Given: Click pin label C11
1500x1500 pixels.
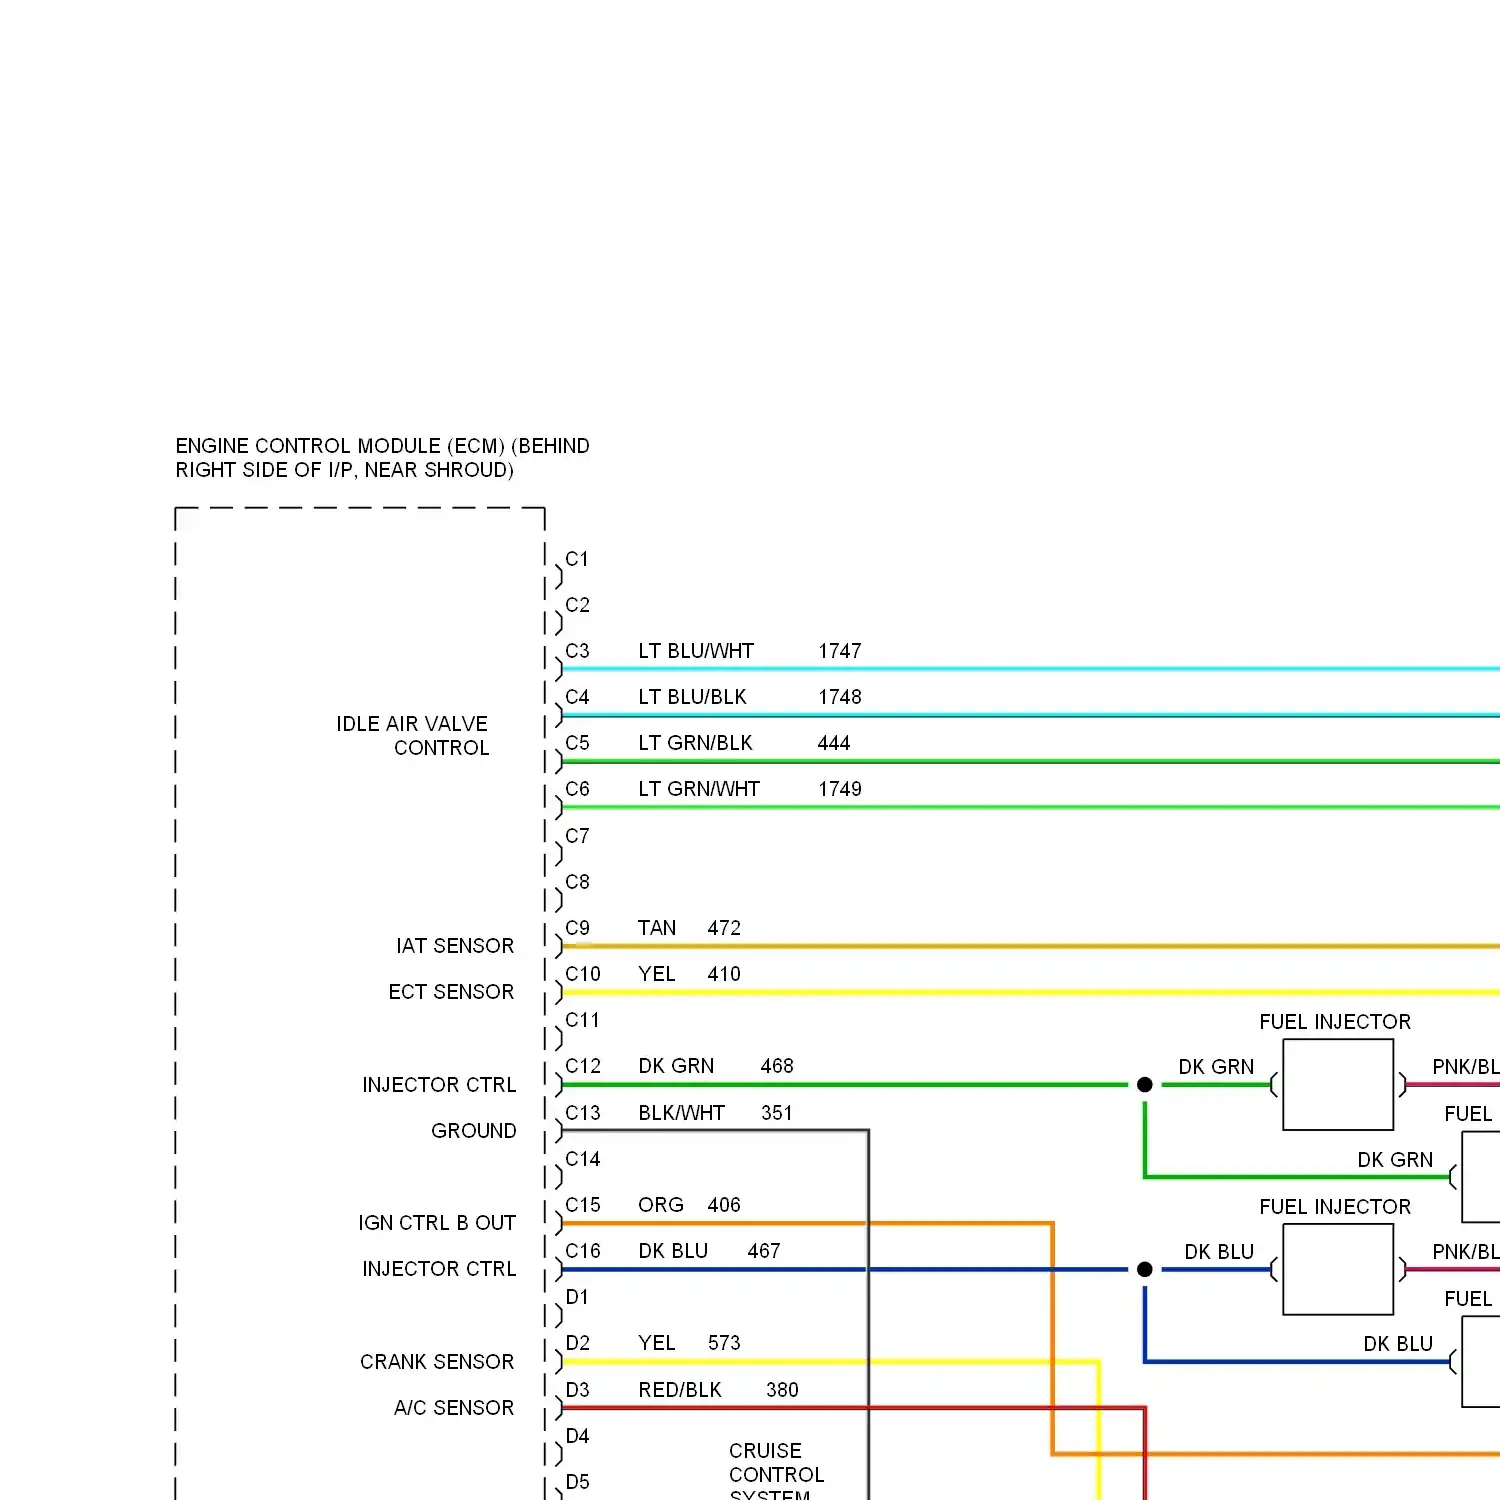Looking at the screenshot, I should [582, 1020].
